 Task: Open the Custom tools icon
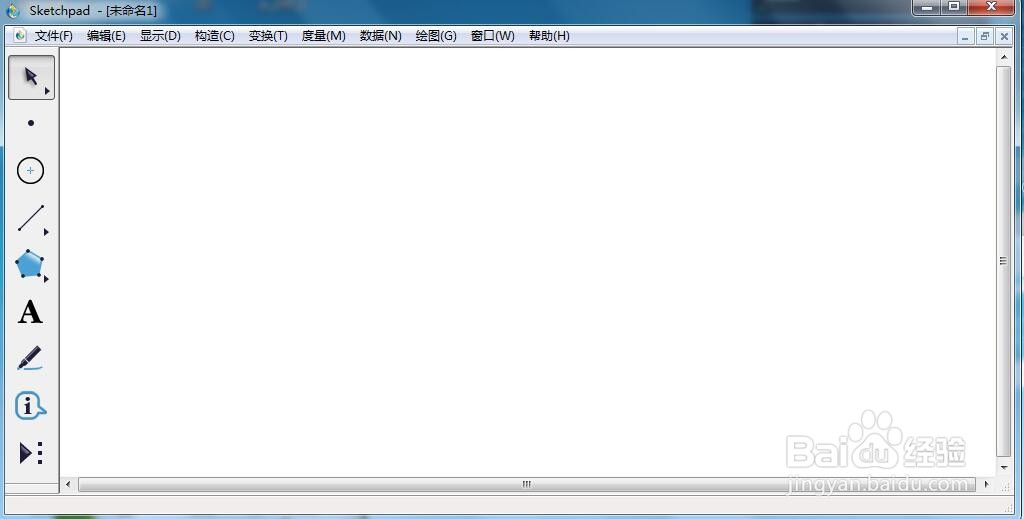click(31, 452)
